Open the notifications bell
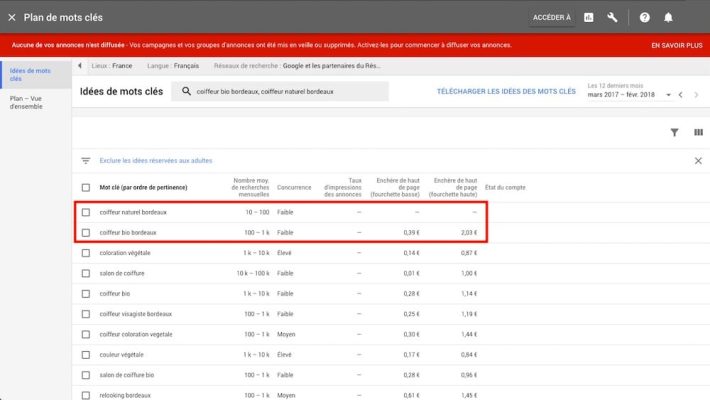 pos(668,17)
